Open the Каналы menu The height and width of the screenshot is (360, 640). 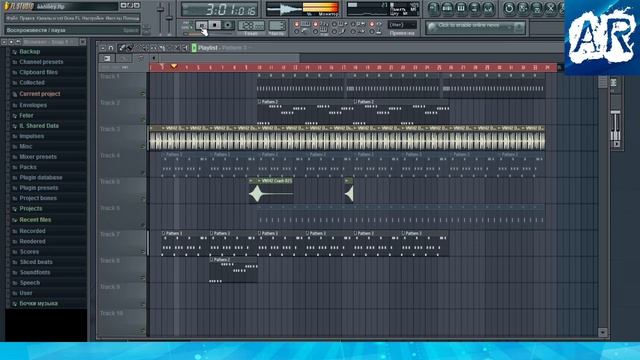tap(44, 18)
